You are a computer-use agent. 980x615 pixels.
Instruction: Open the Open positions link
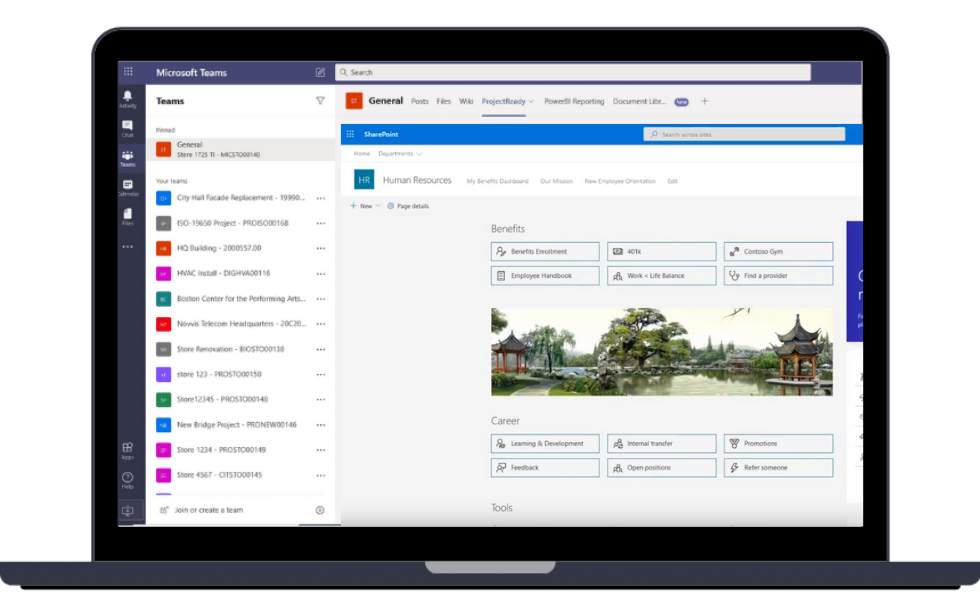point(661,468)
